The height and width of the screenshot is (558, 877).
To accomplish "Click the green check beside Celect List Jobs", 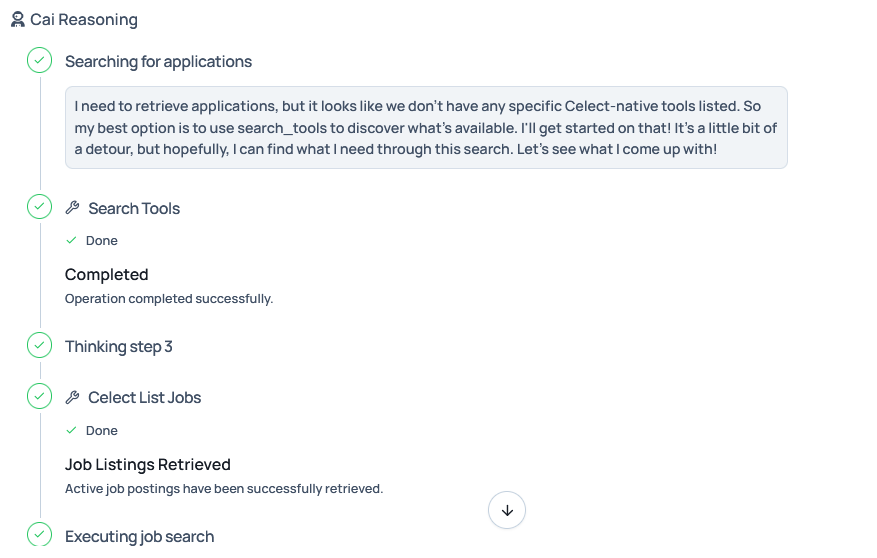I will click(x=39, y=397).
